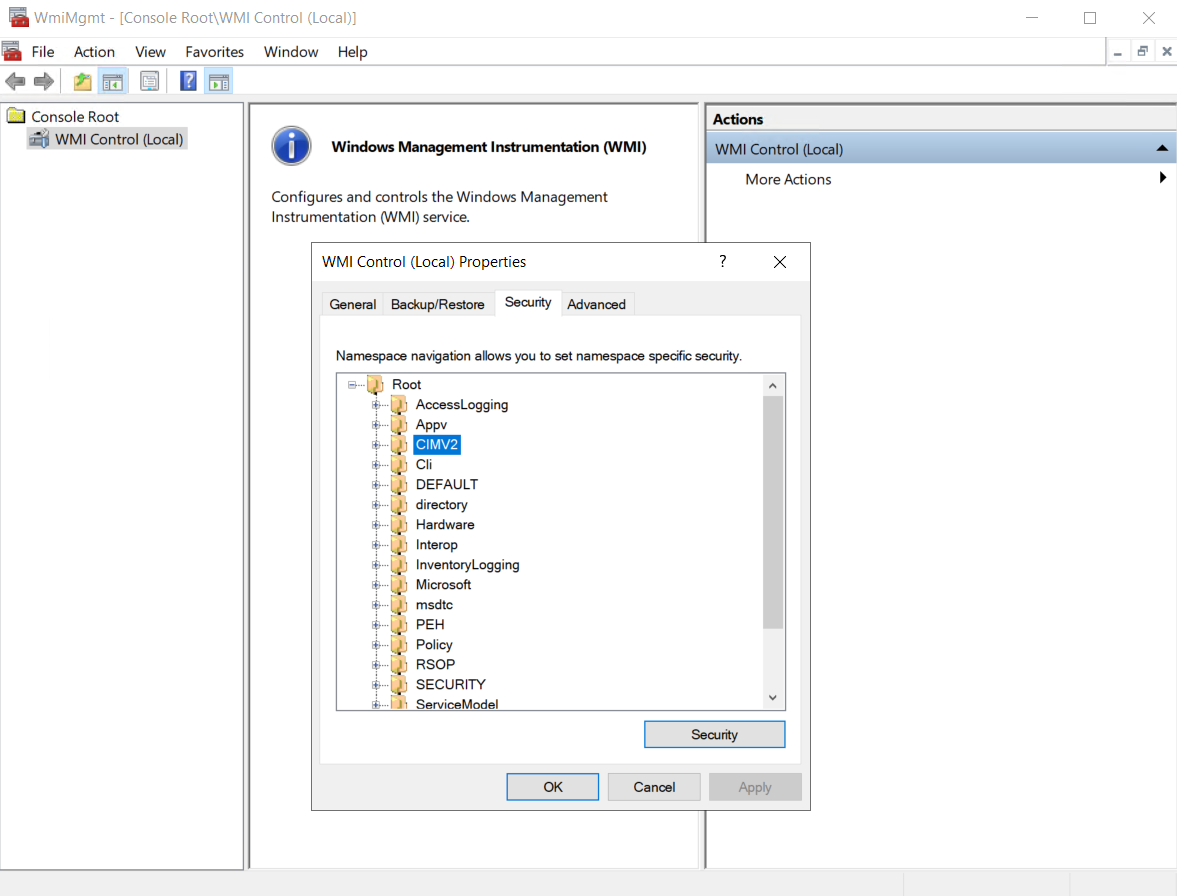The image size is (1177, 896).
Task: Close the WMI Control Properties dialog
Action: tap(780, 261)
